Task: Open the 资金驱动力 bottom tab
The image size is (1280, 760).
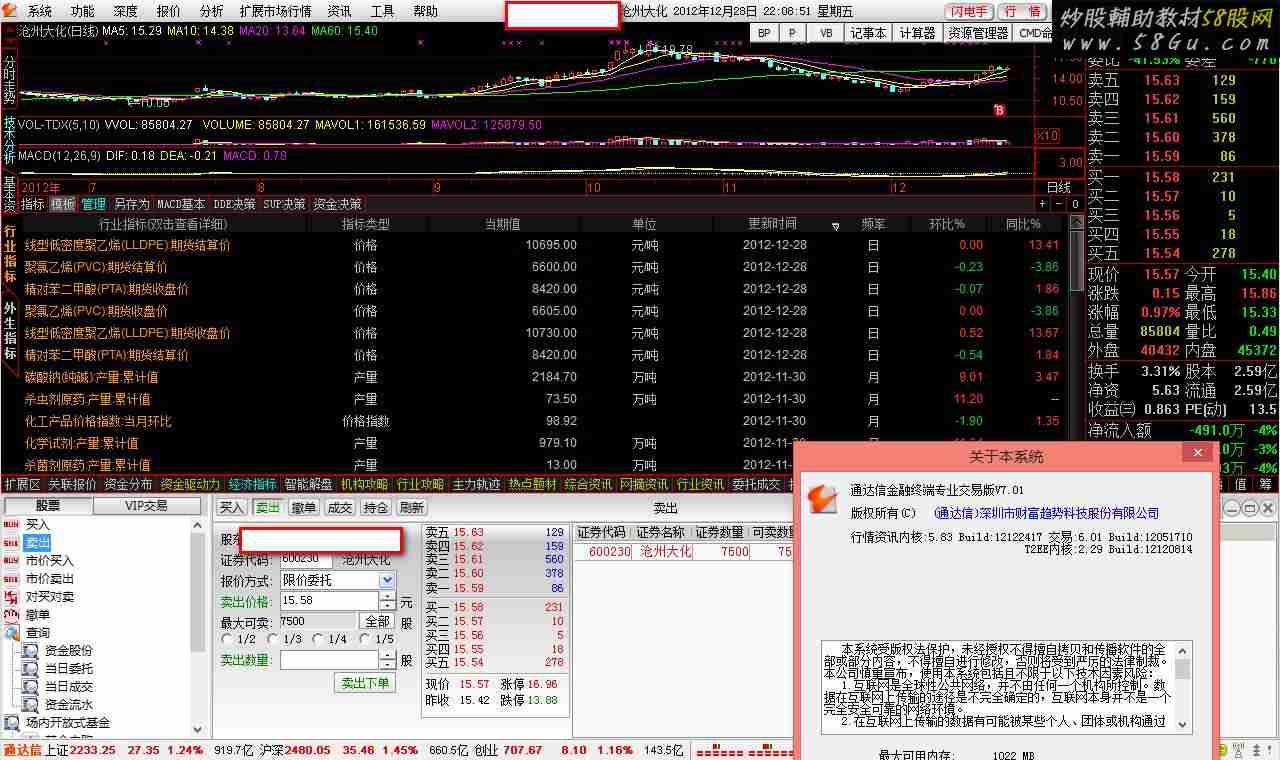Action: pyautogui.click(x=190, y=484)
